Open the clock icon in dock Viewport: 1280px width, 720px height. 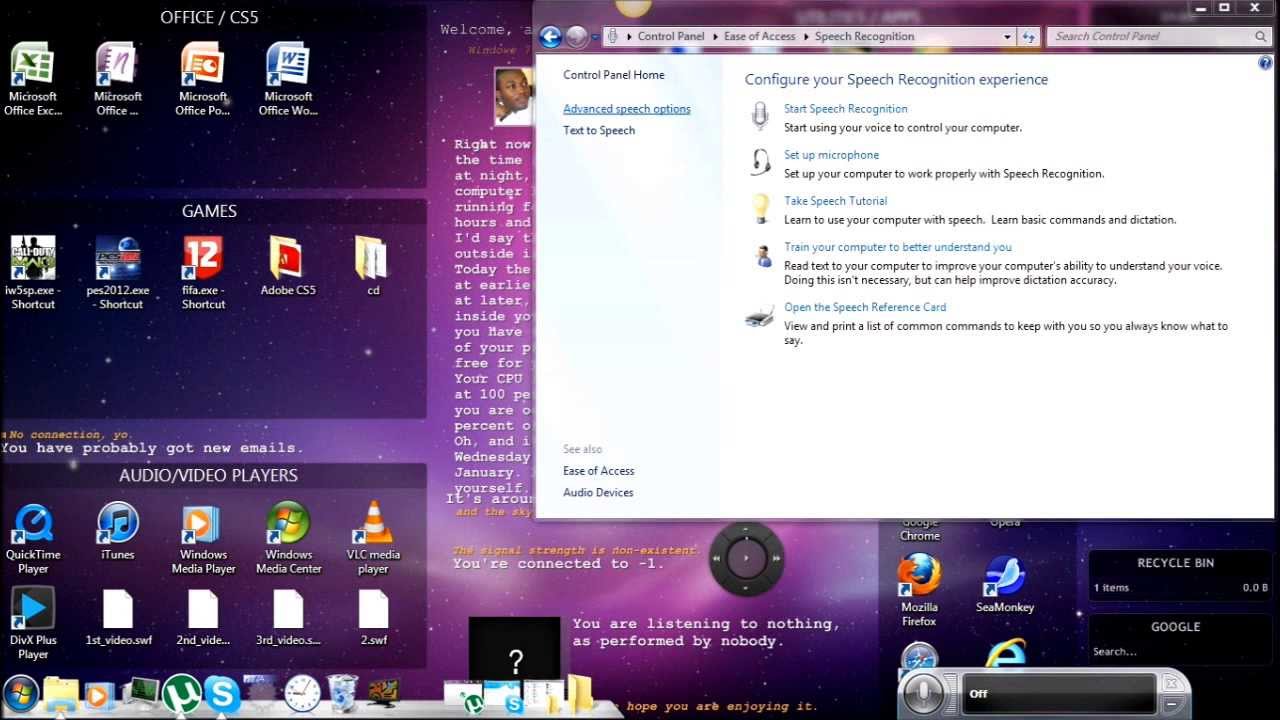302,693
